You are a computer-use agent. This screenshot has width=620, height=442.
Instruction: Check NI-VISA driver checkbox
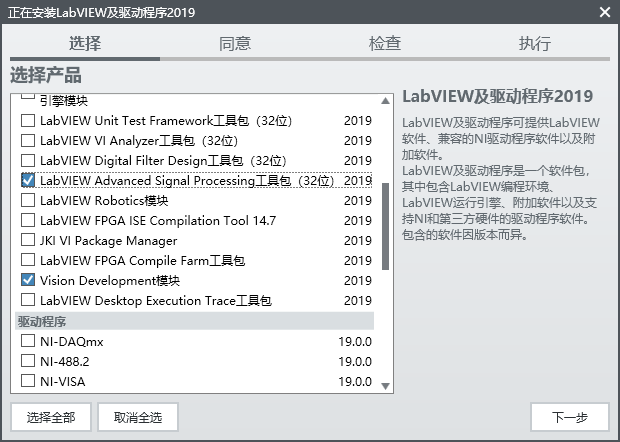[x=28, y=381]
